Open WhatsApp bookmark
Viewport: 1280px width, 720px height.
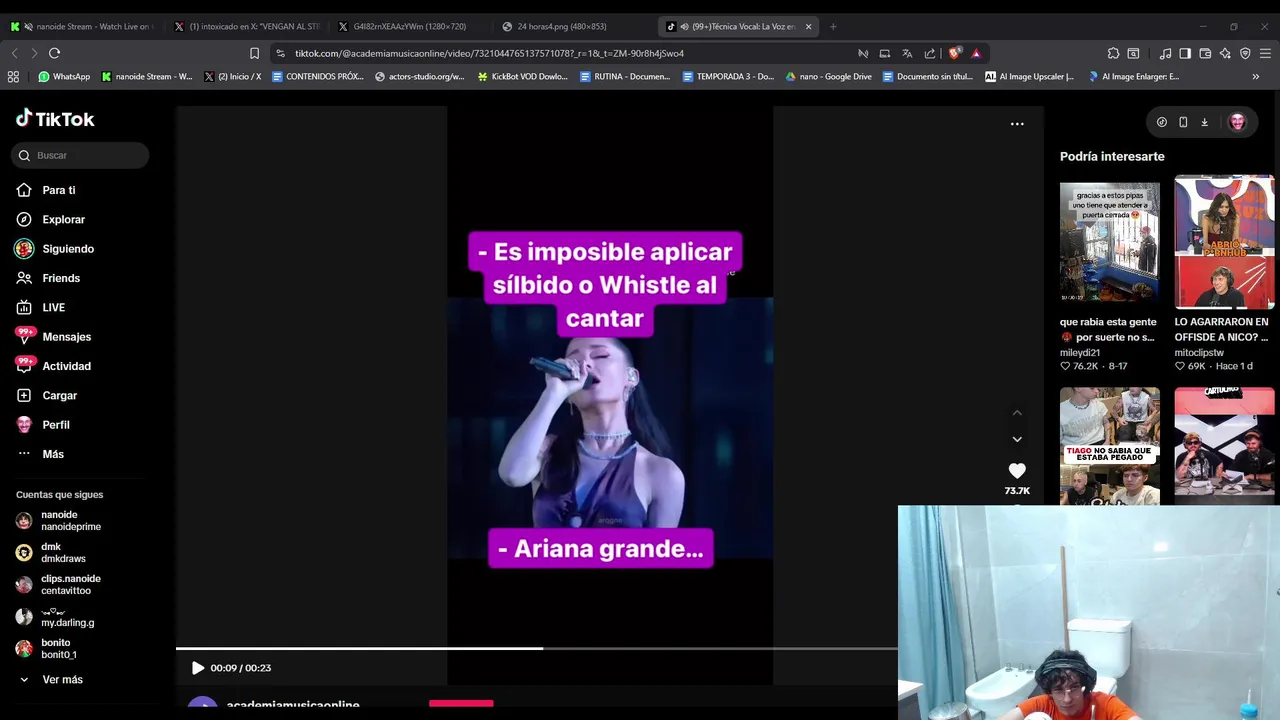click(x=64, y=76)
